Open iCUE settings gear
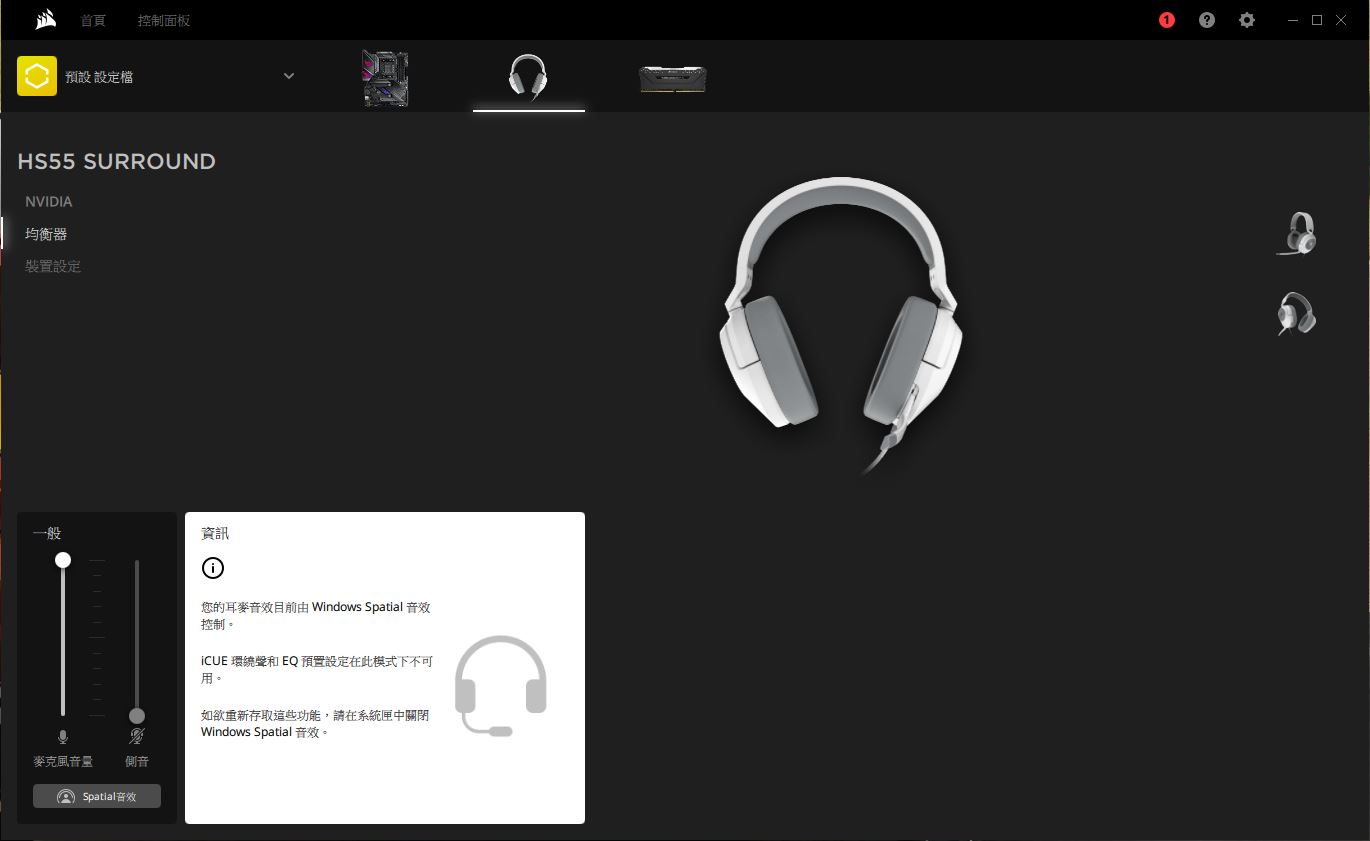The width and height of the screenshot is (1370, 841). pyautogui.click(x=1247, y=20)
